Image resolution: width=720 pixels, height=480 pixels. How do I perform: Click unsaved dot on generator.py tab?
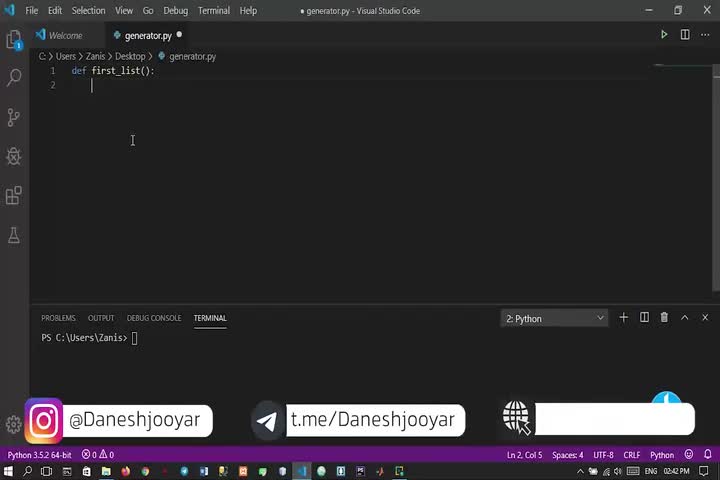click(x=179, y=34)
